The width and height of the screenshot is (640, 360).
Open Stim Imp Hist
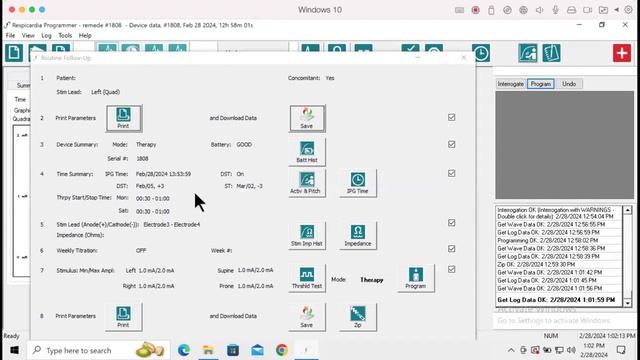click(307, 236)
